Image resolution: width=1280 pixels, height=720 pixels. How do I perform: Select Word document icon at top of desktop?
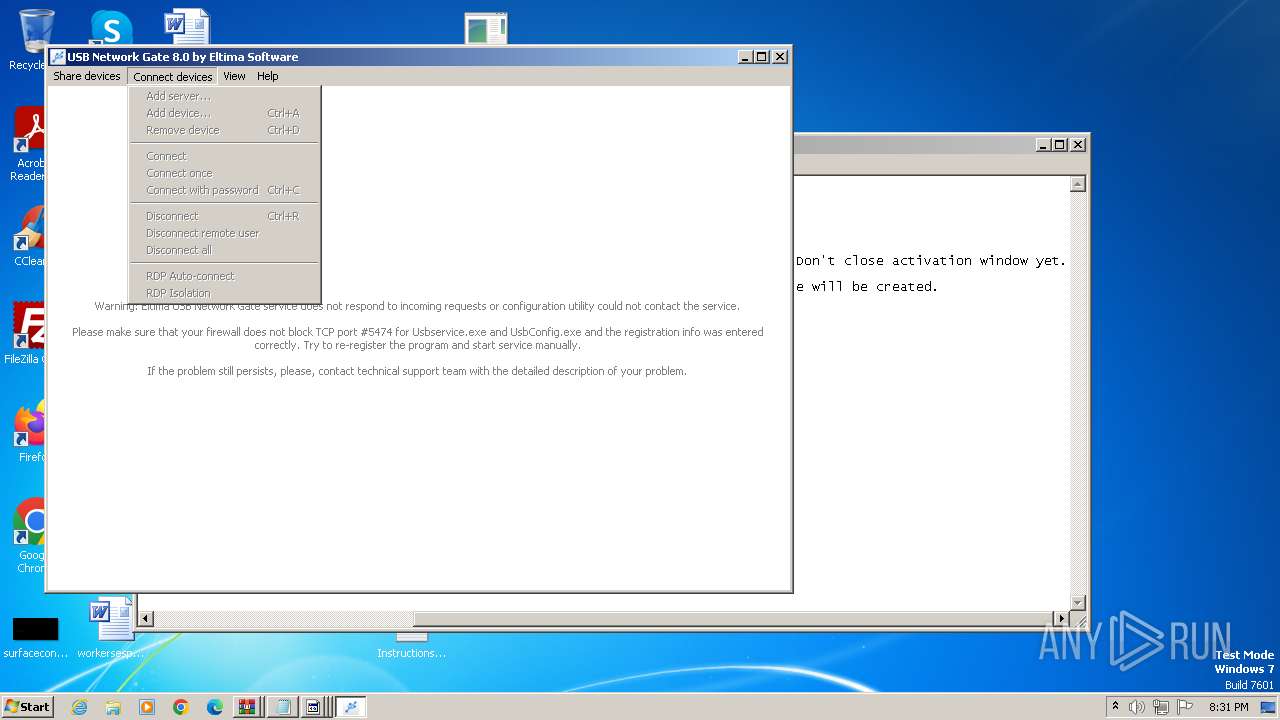point(186,27)
